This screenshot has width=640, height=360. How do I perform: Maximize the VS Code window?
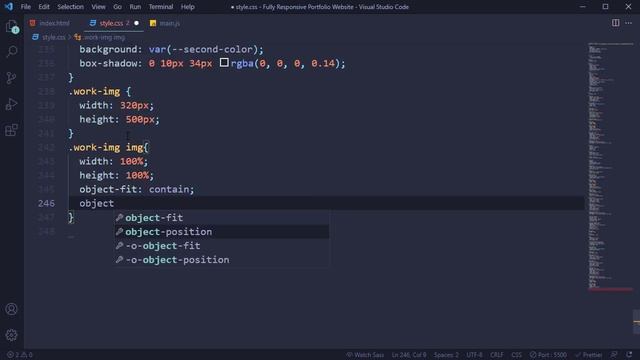[x=605, y=7]
